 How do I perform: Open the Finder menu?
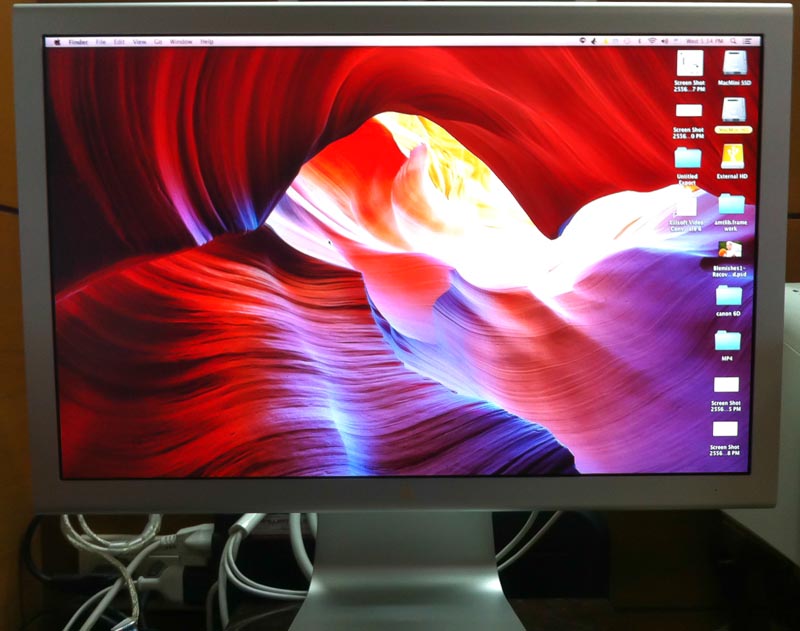[78, 42]
